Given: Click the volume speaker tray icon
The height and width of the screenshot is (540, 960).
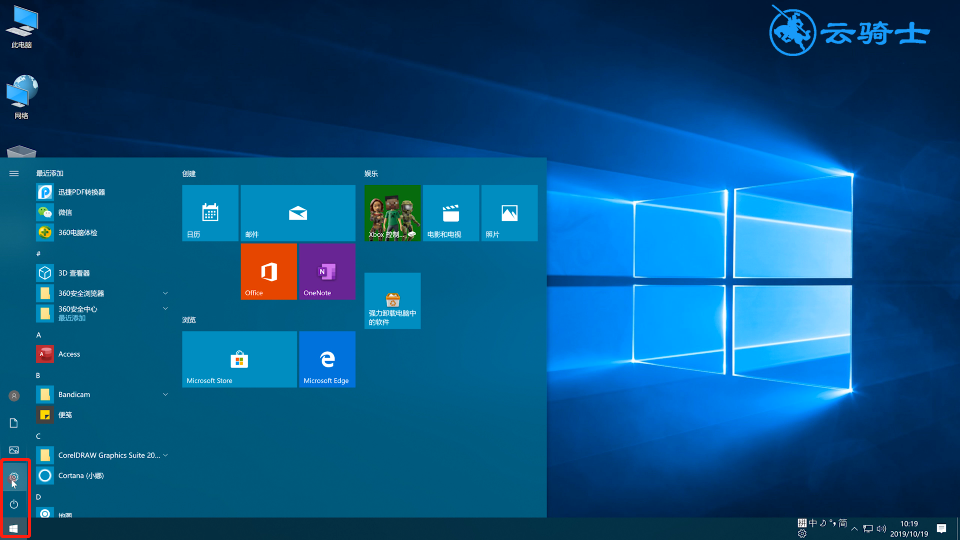Looking at the screenshot, I should [x=882, y=529].
